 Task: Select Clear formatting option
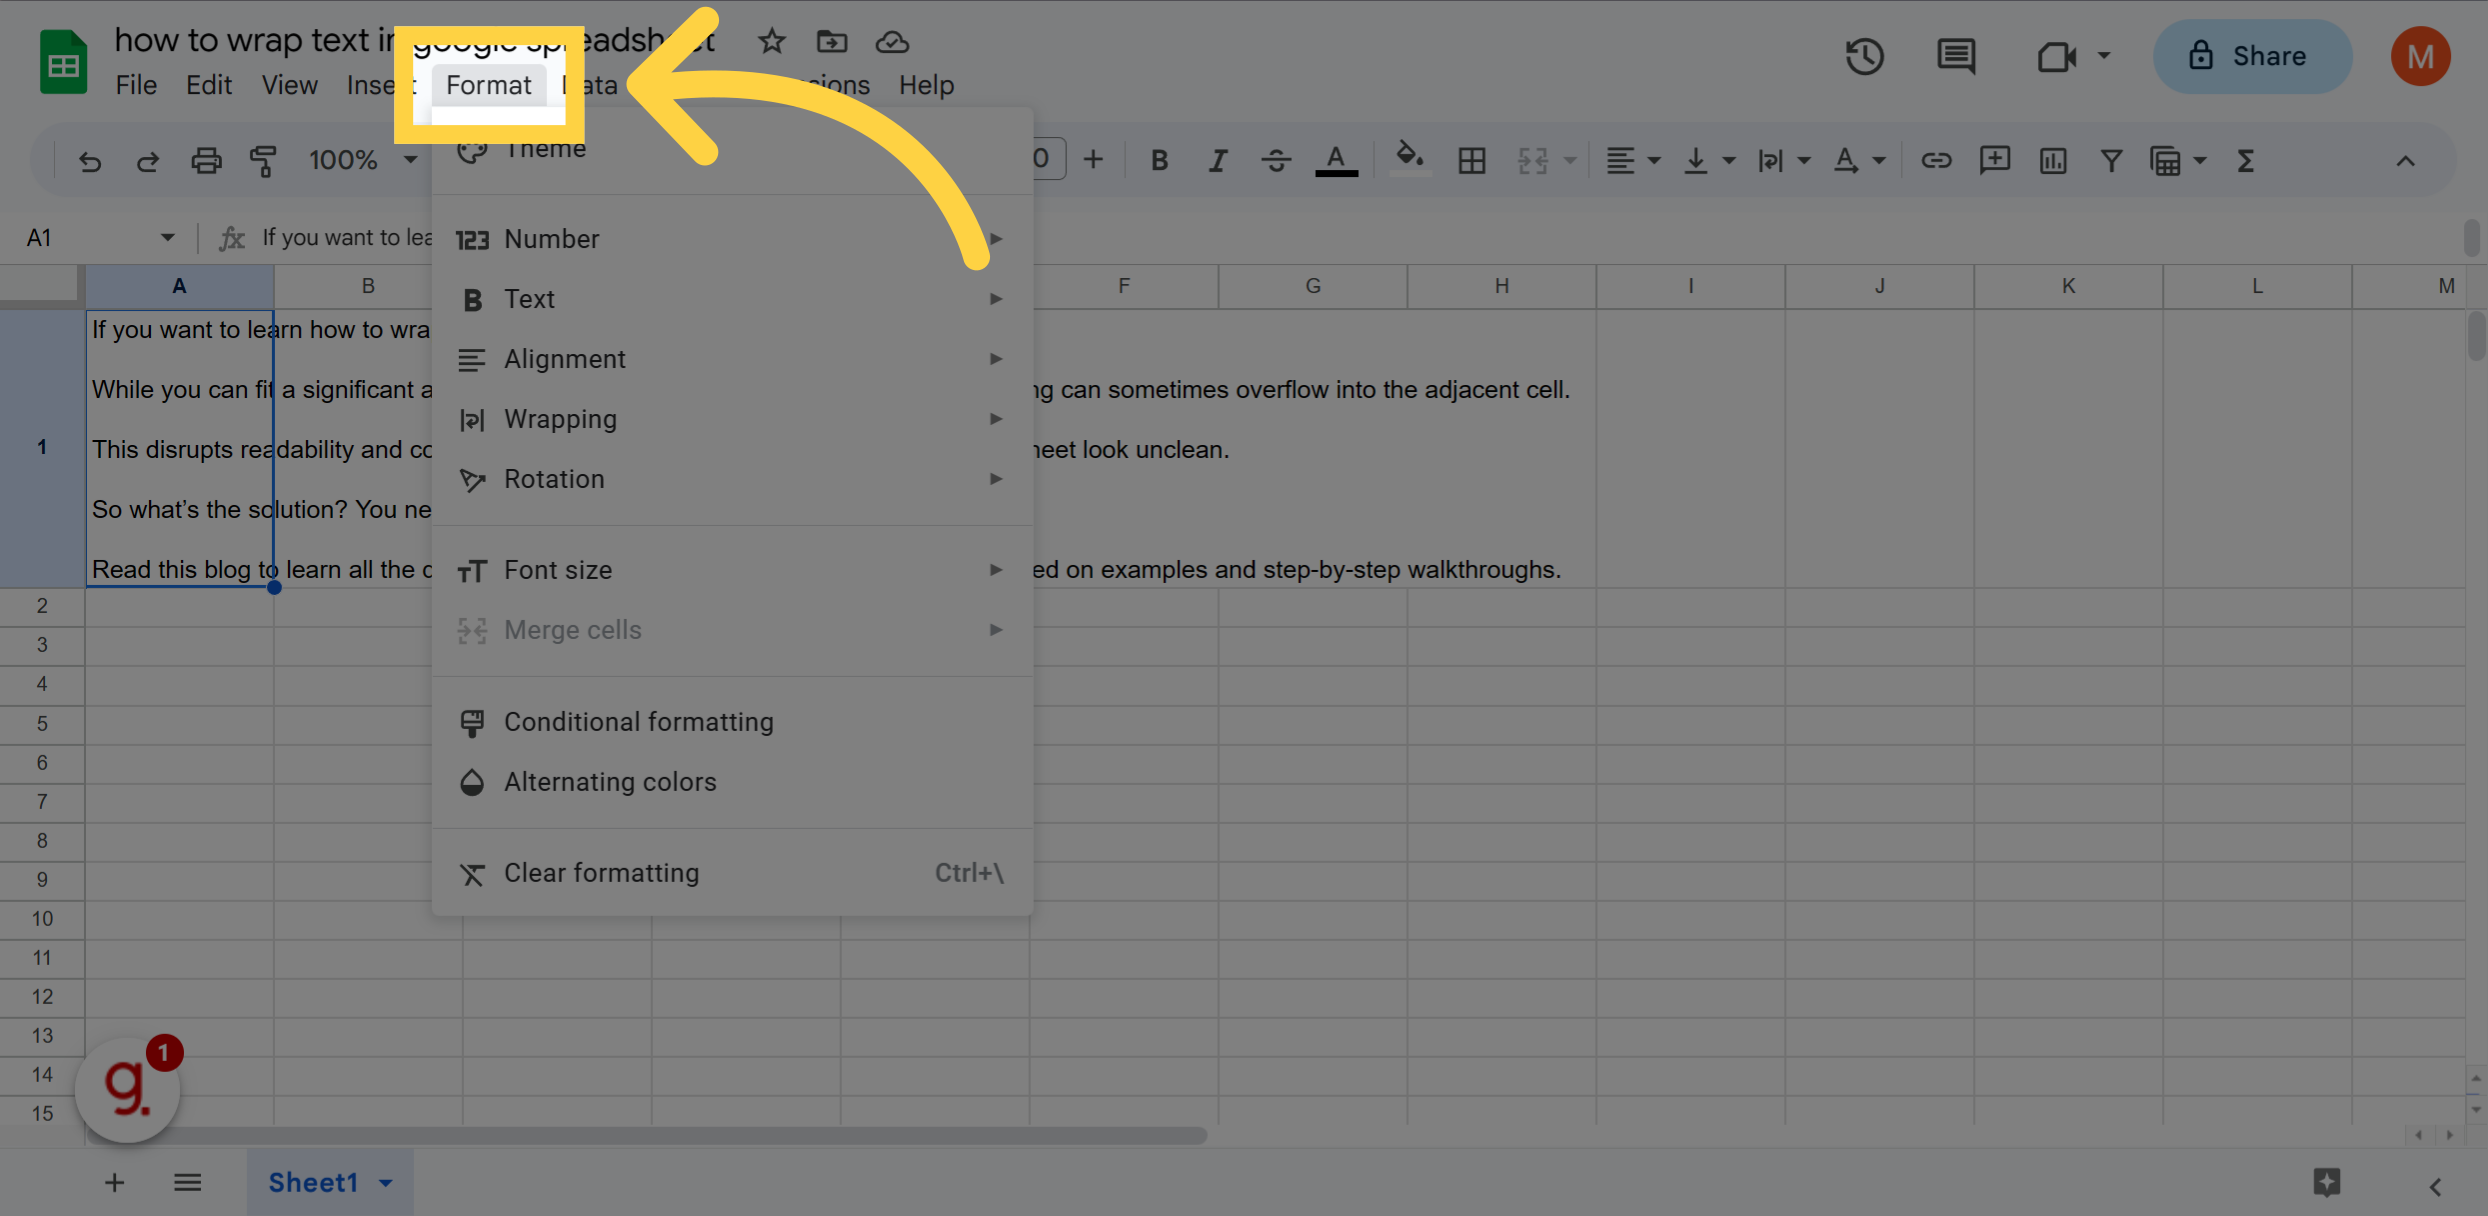pyautogui.click(x=601, y=872)
